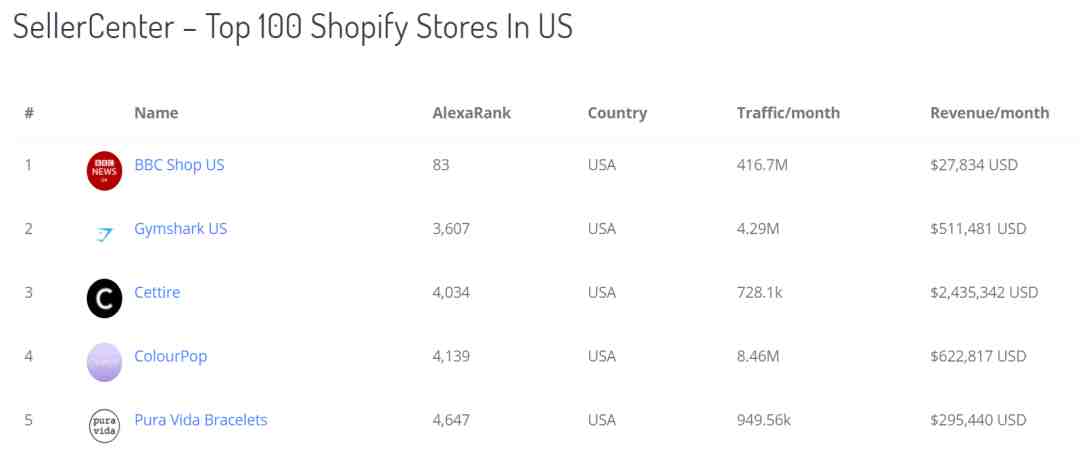Screen dimensions: 1080x453
Task: Click the # column header
Action: [29, 113]
